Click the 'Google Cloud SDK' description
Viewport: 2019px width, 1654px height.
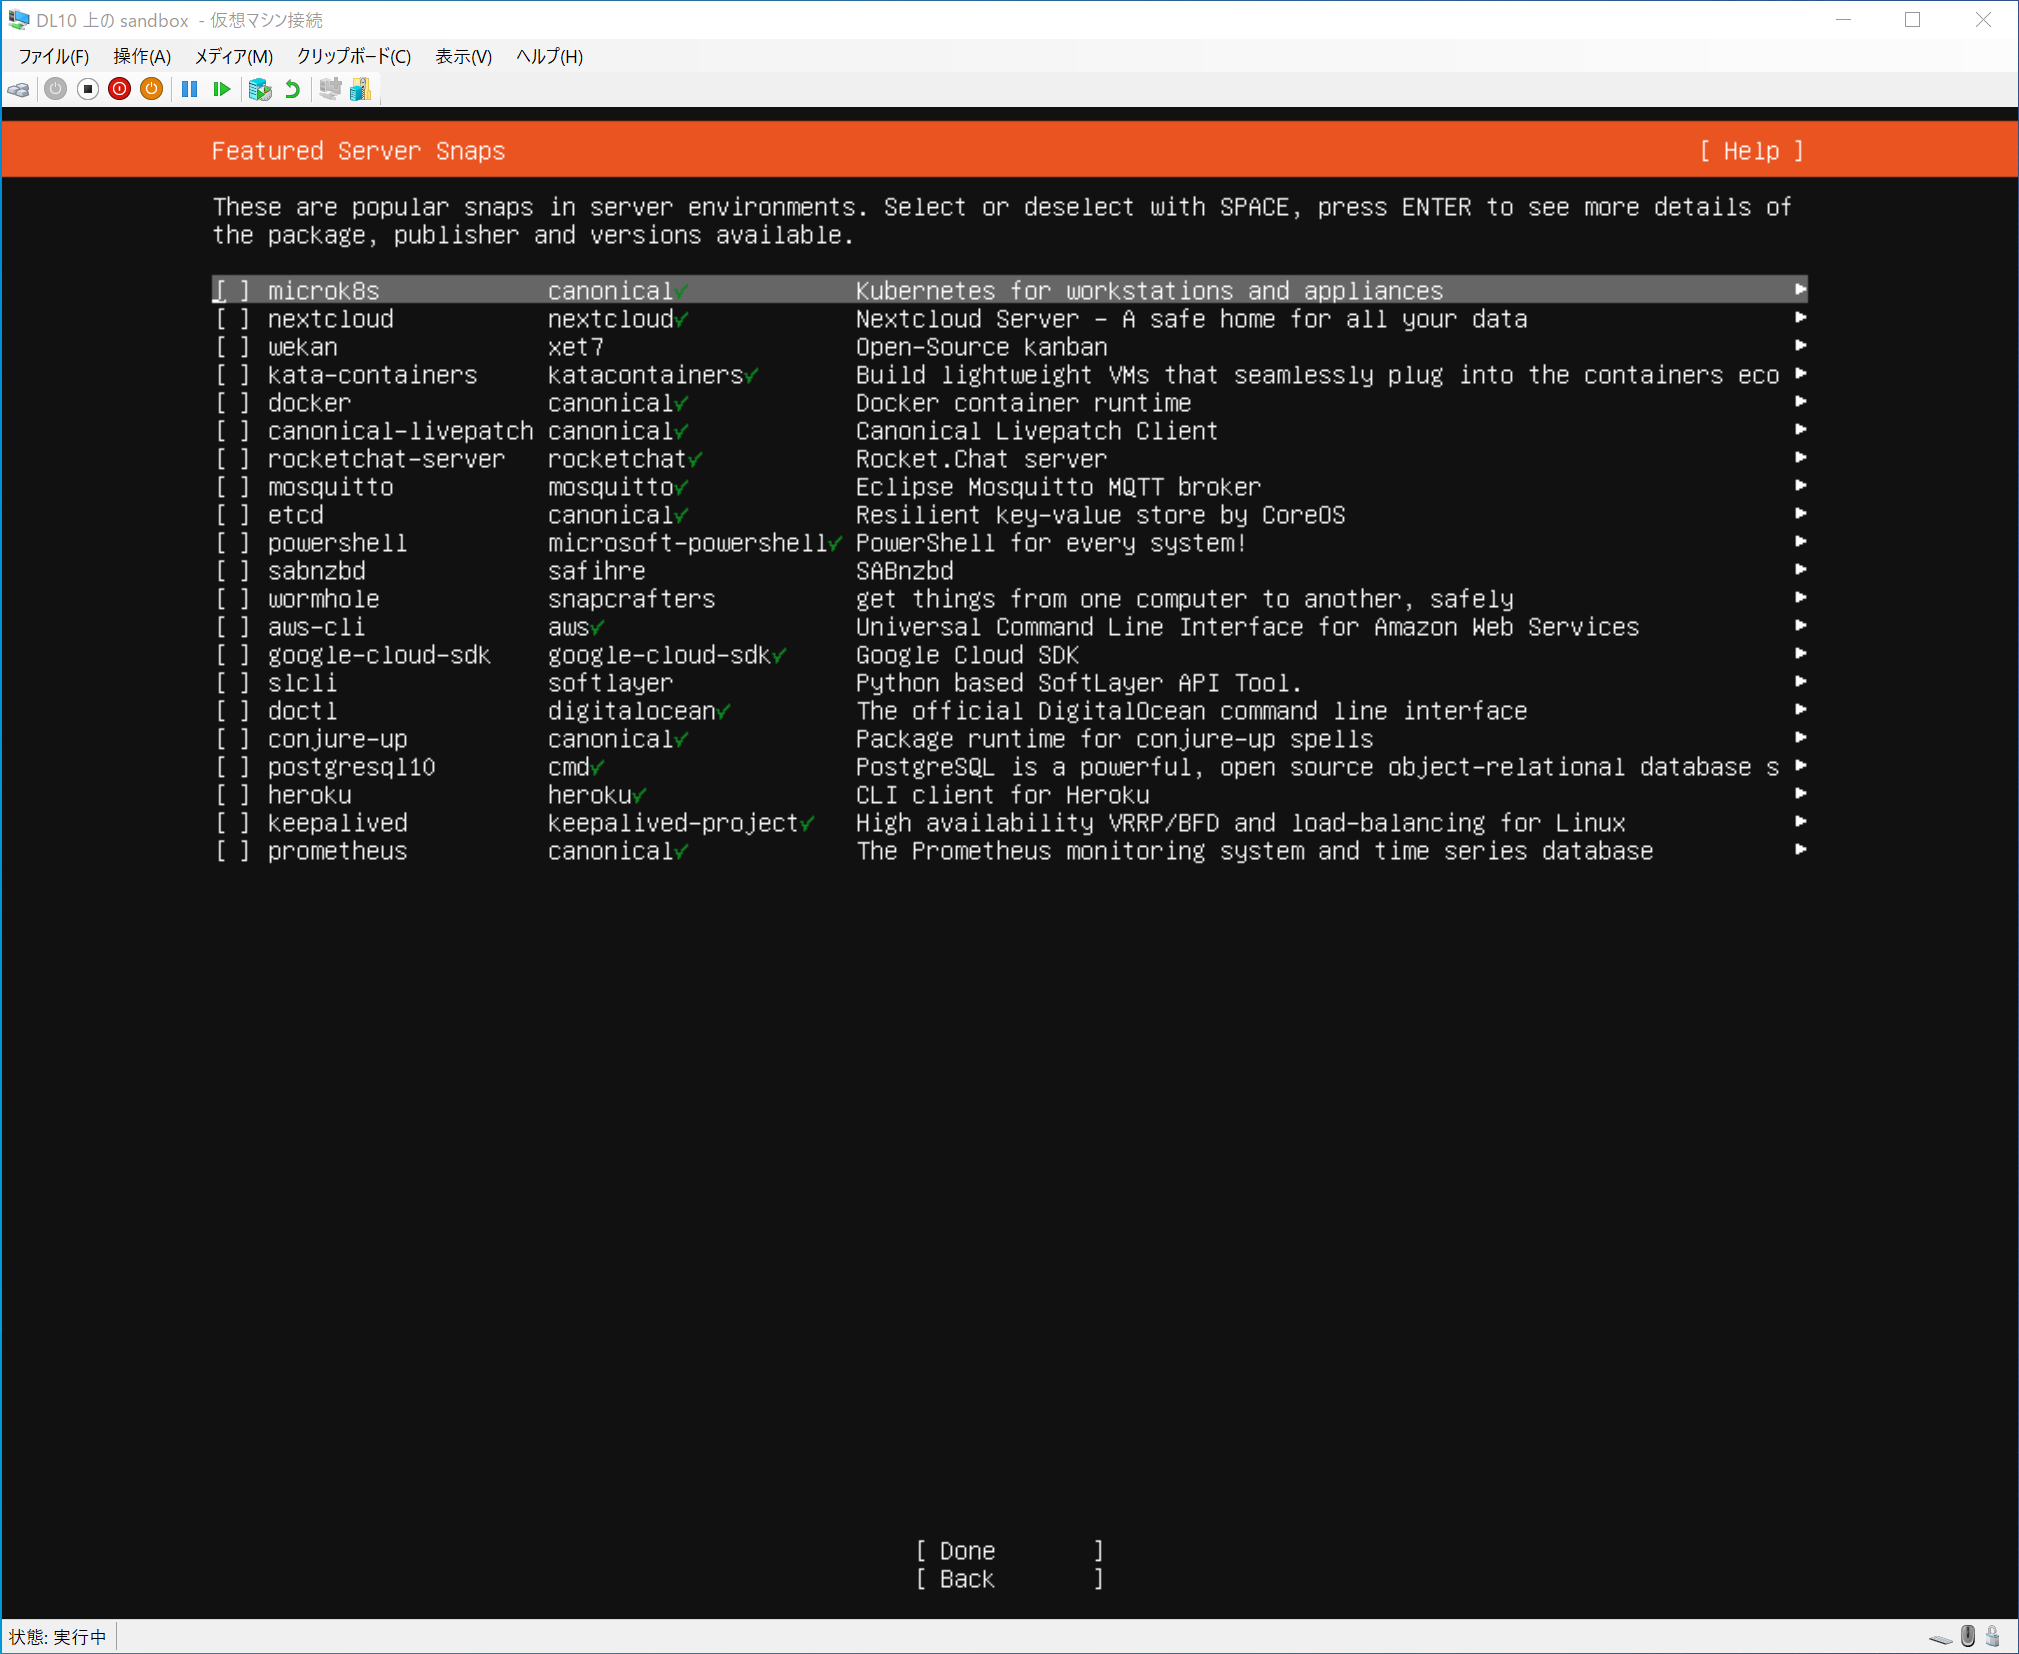(x=967, y=655)
